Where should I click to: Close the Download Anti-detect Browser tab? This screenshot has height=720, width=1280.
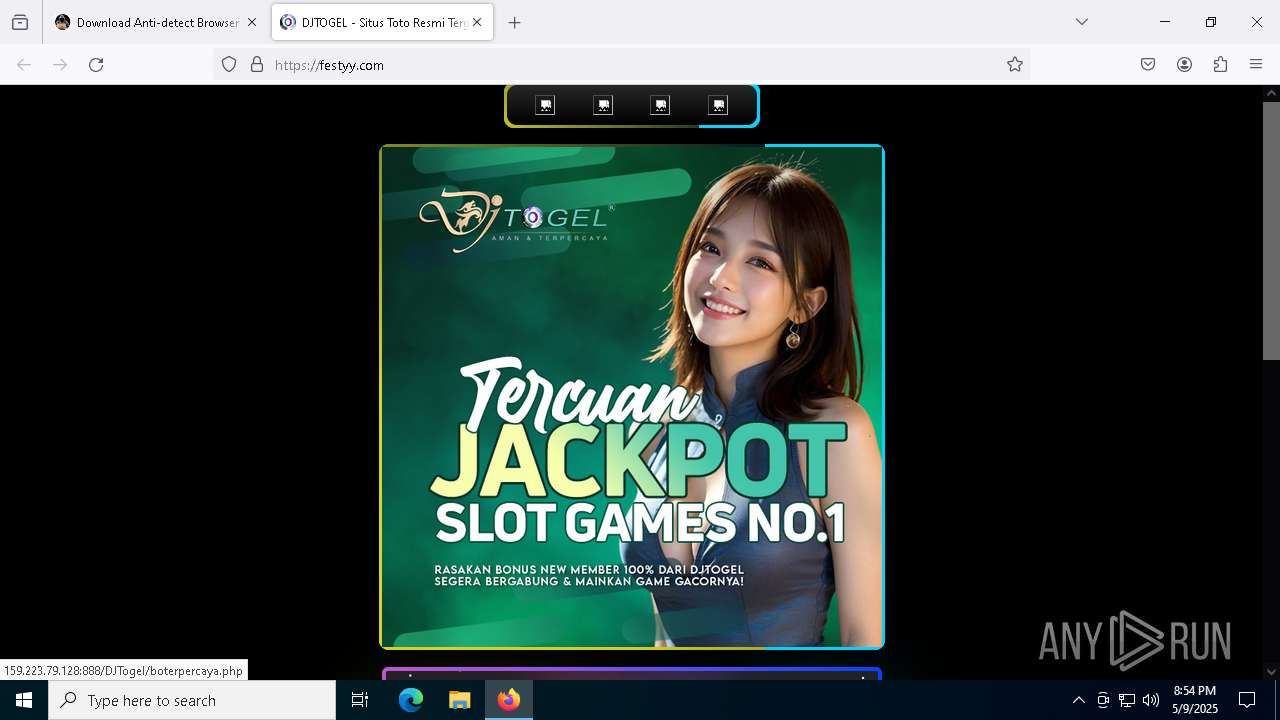(252, 22)
